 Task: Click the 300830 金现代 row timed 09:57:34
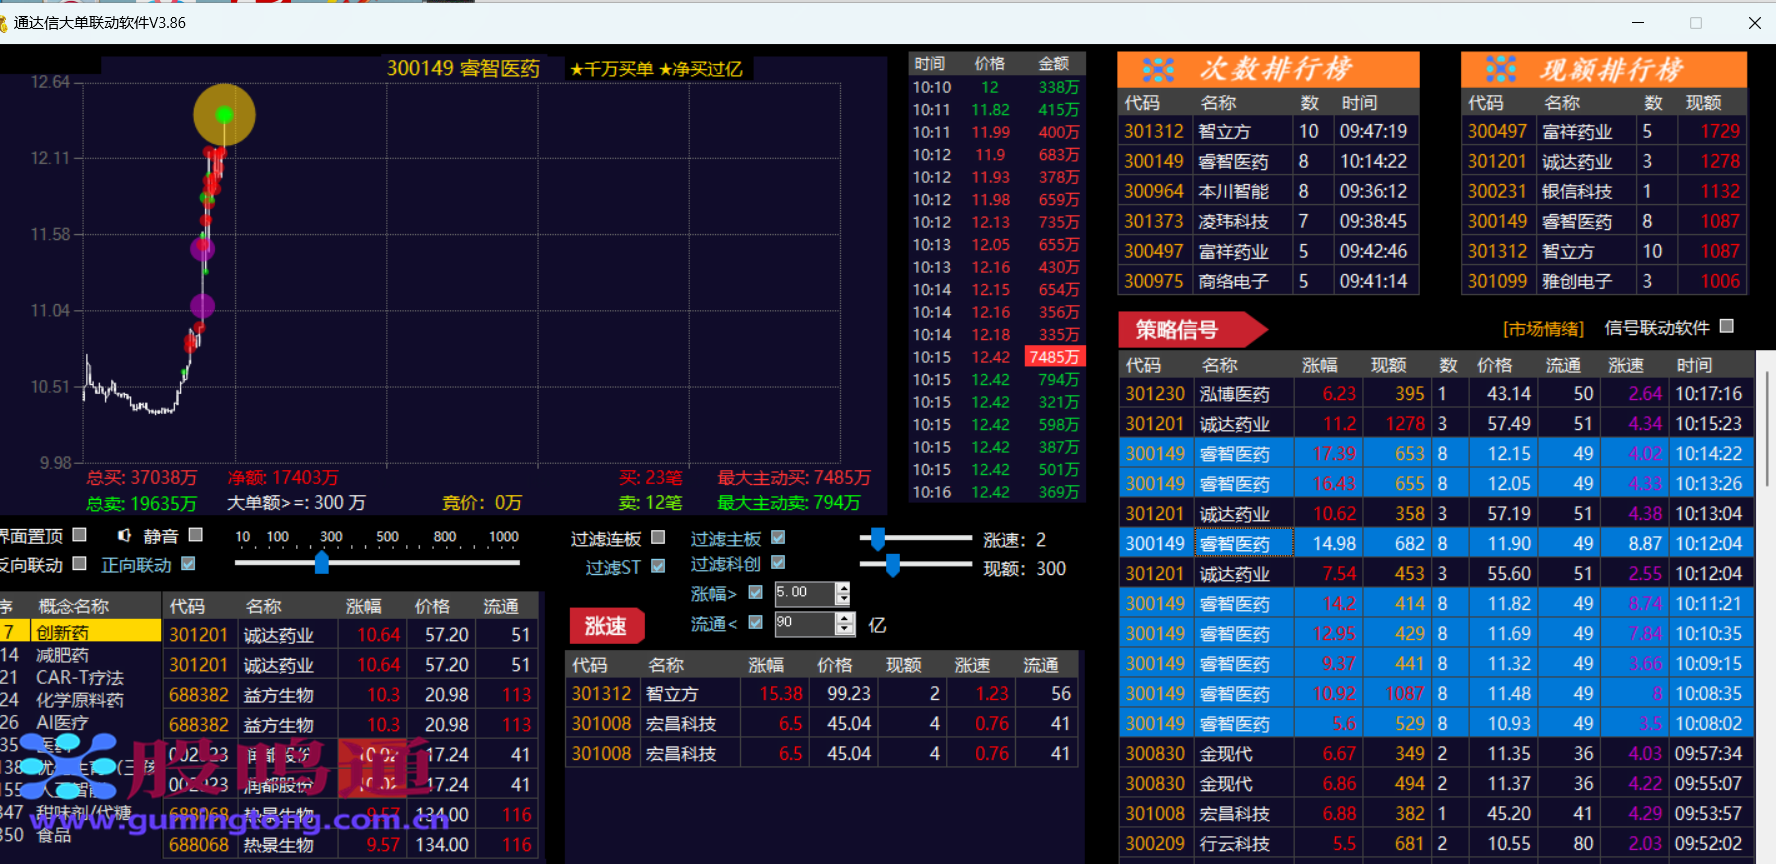[x=1436, y=754]
